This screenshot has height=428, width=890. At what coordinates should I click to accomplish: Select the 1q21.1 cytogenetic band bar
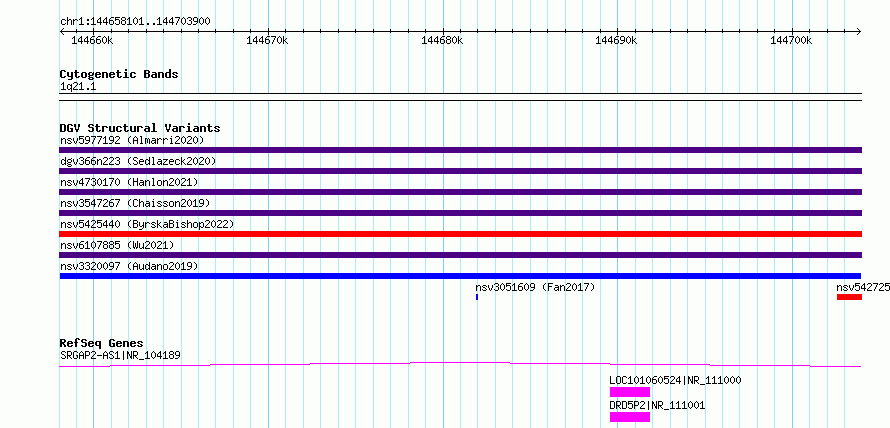[461, 97]
